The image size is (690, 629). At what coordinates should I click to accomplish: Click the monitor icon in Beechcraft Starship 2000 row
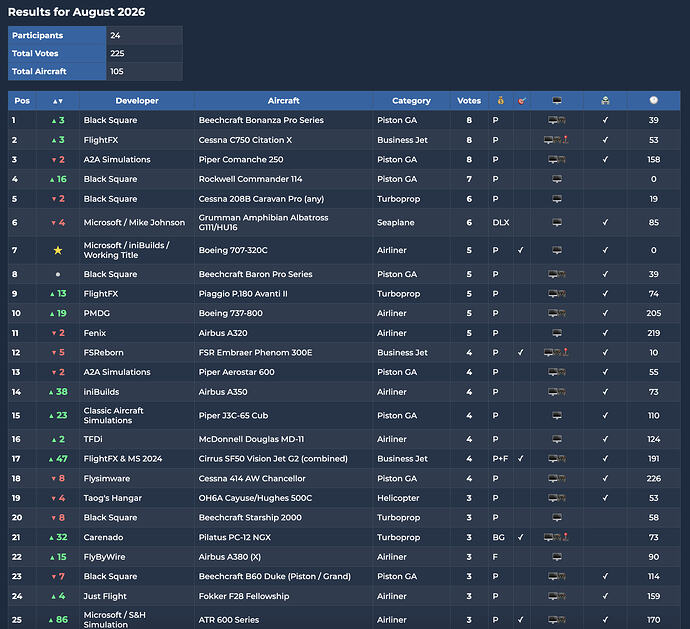coord(557,518)
